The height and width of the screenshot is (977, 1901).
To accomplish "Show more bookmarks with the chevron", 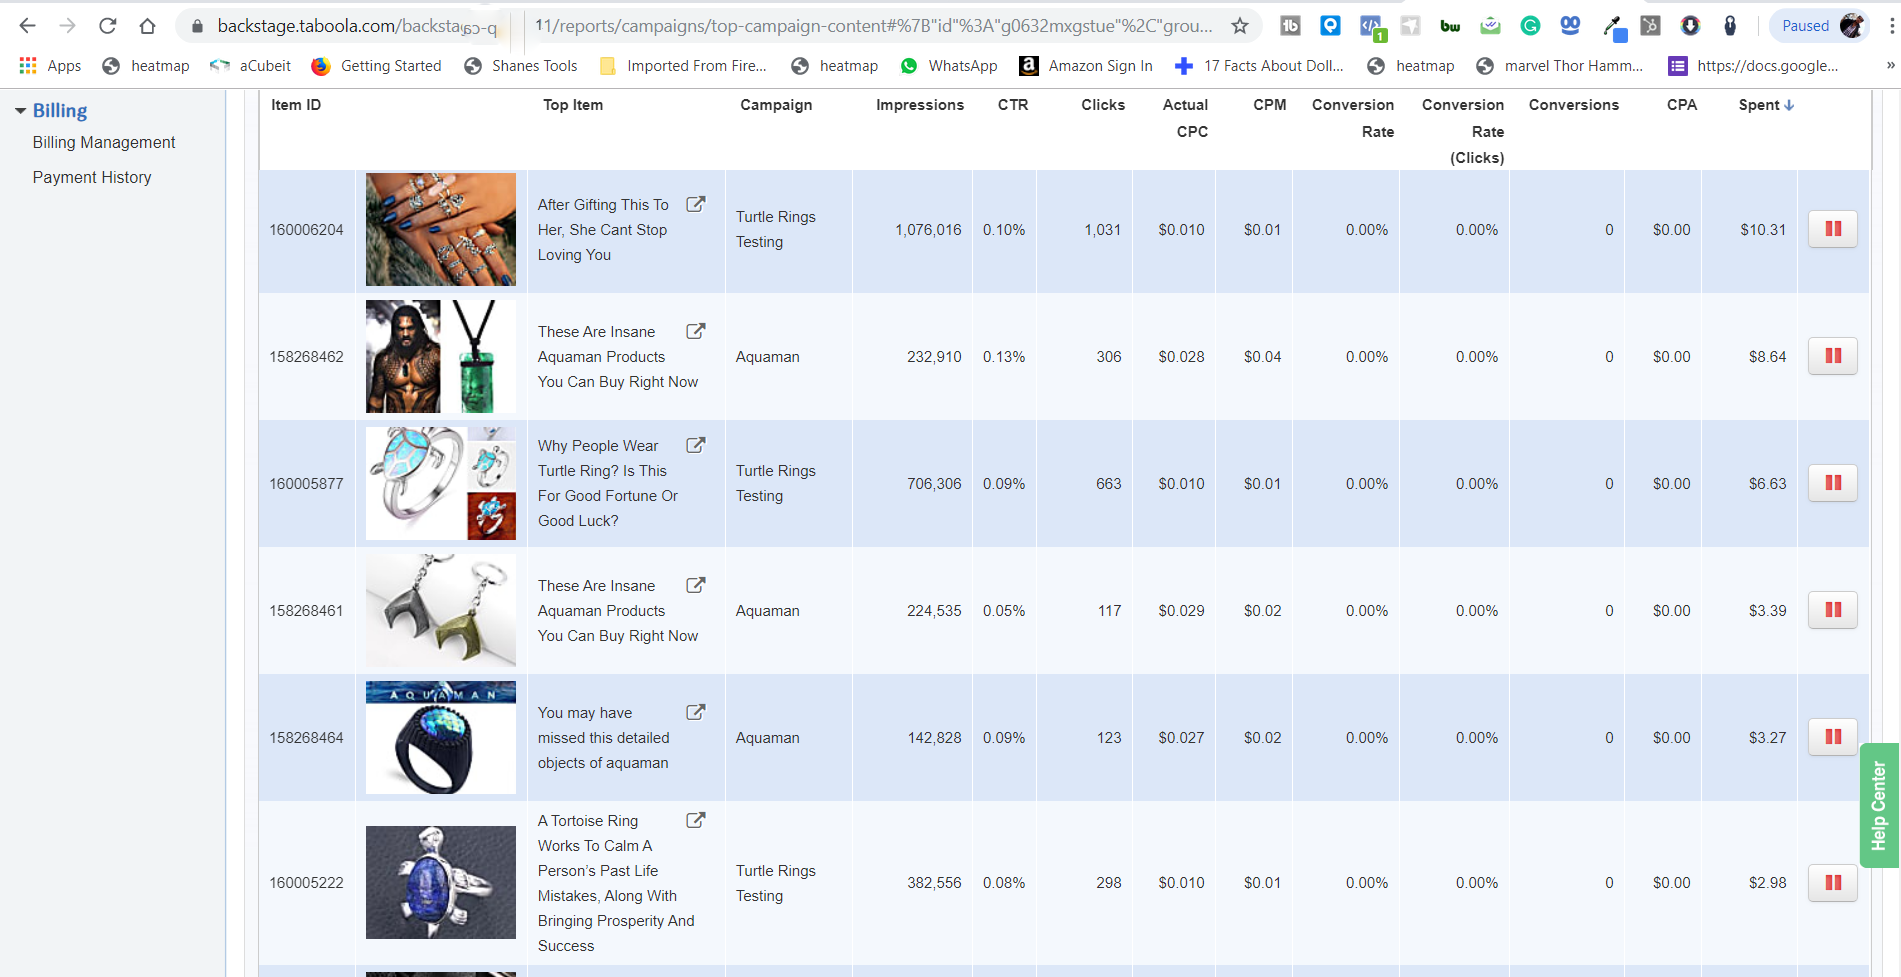I will point(1889,66).
